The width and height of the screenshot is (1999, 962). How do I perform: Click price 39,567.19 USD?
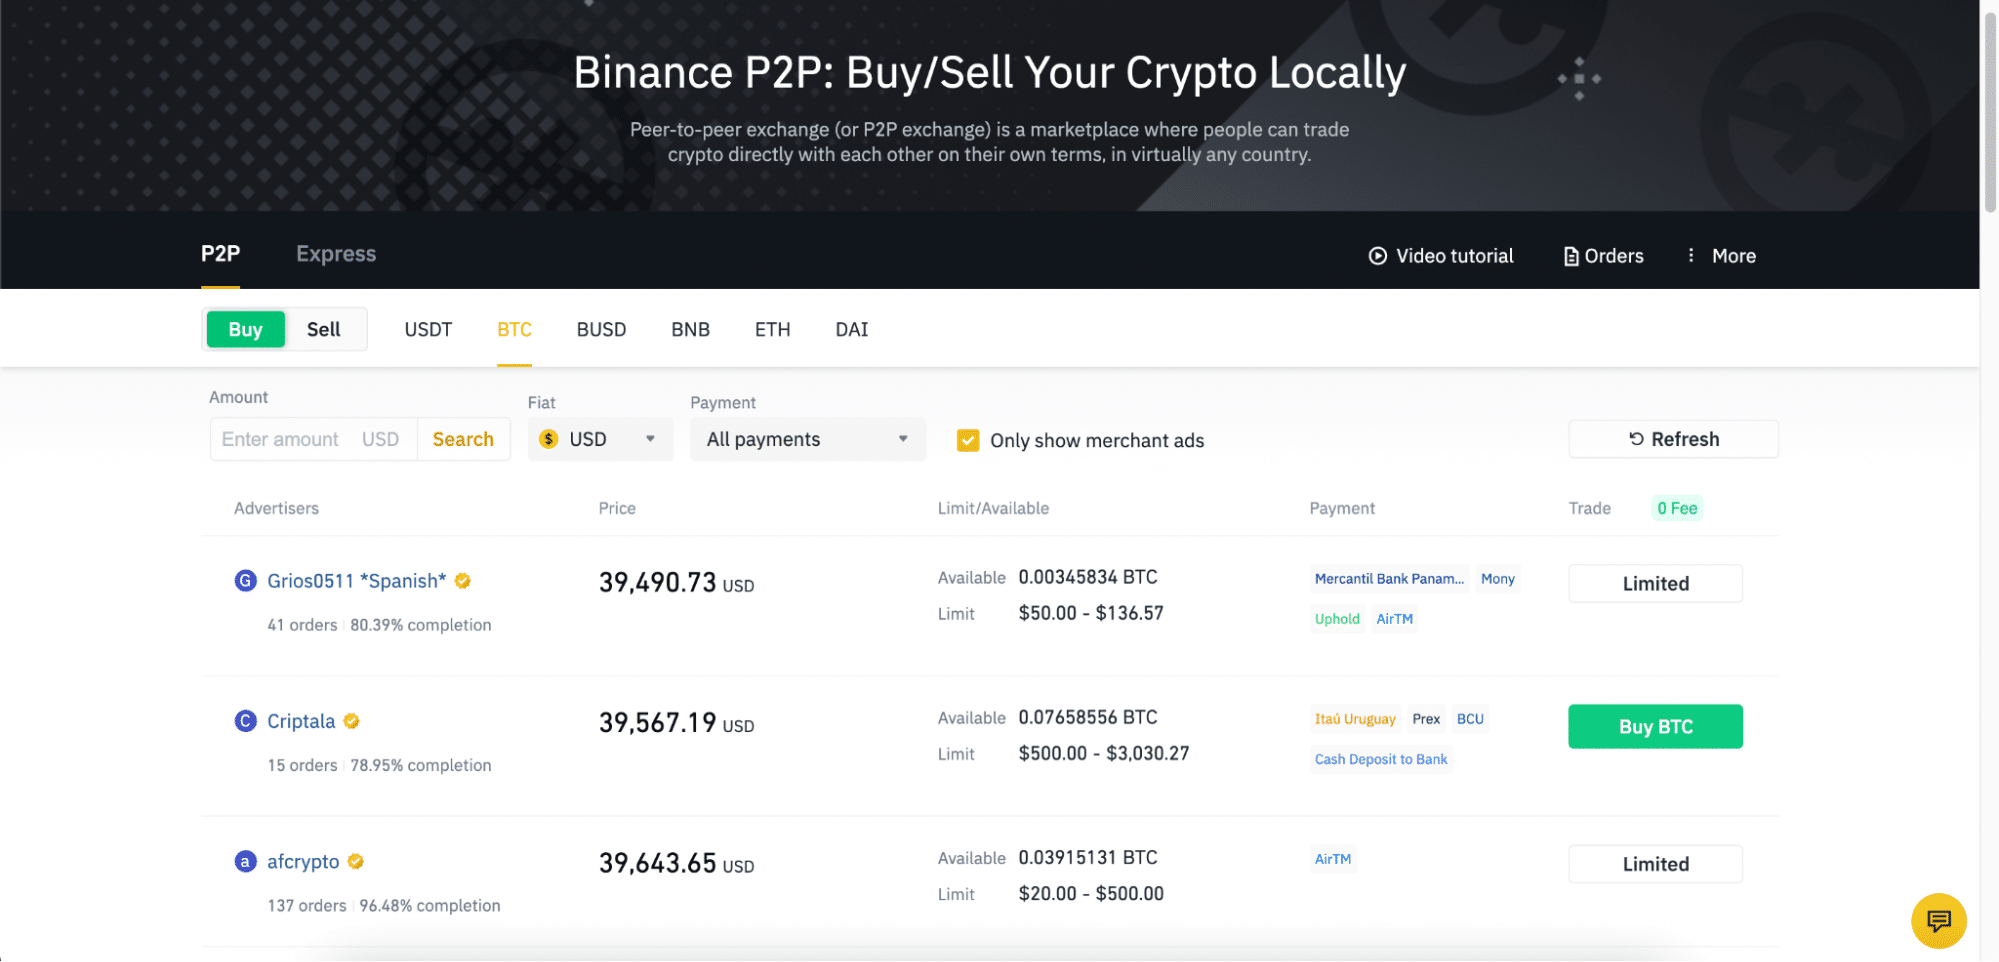pos(676,722)
